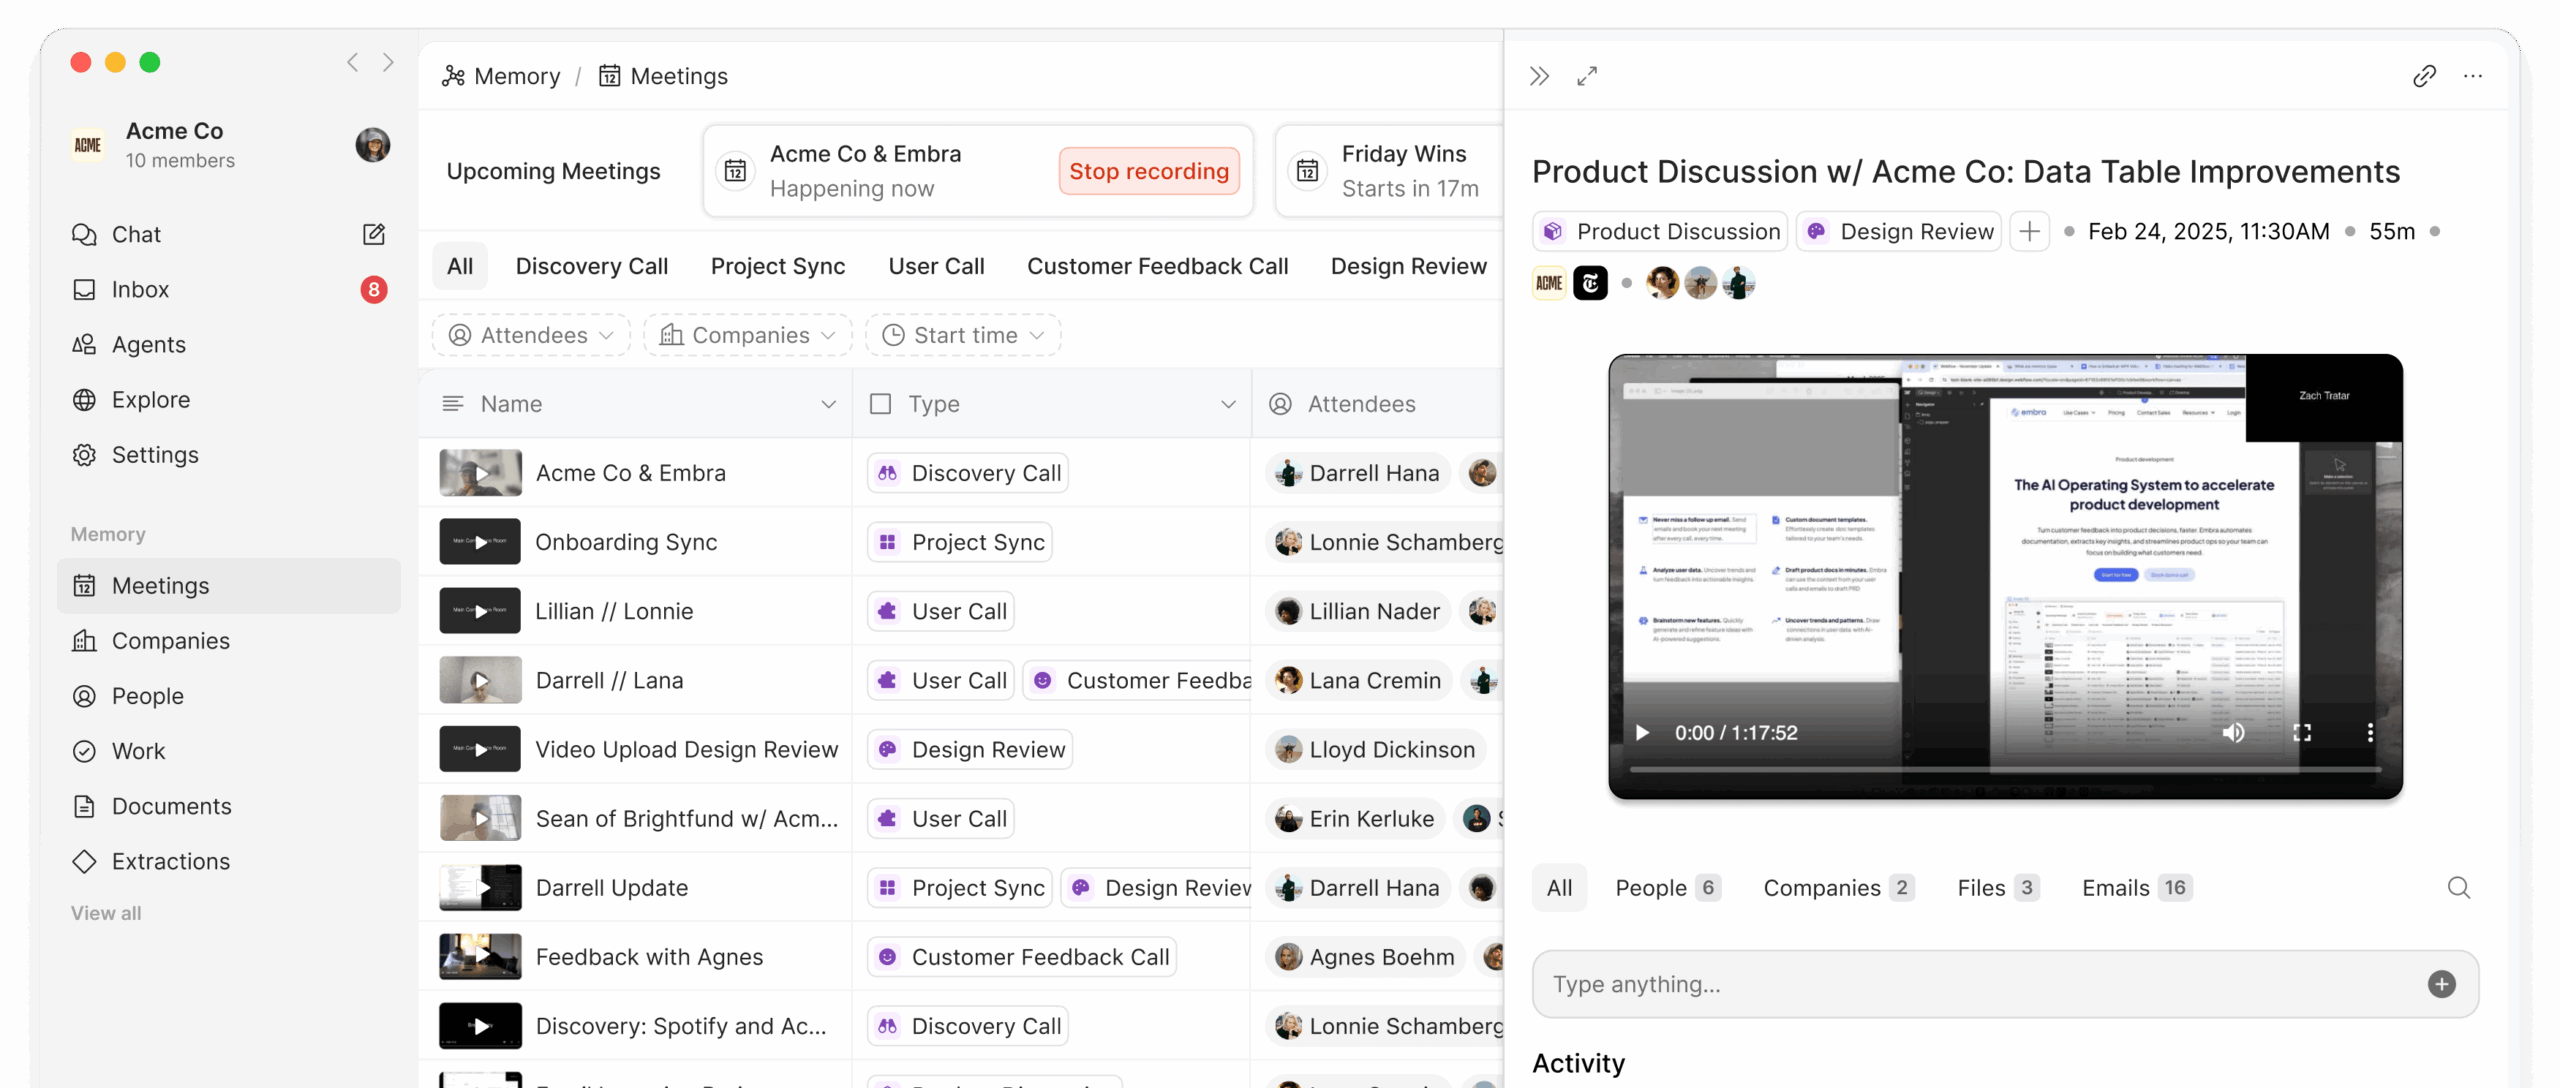
Task: Click the search icon beside Emails tab
Action: click(2459, 888)
